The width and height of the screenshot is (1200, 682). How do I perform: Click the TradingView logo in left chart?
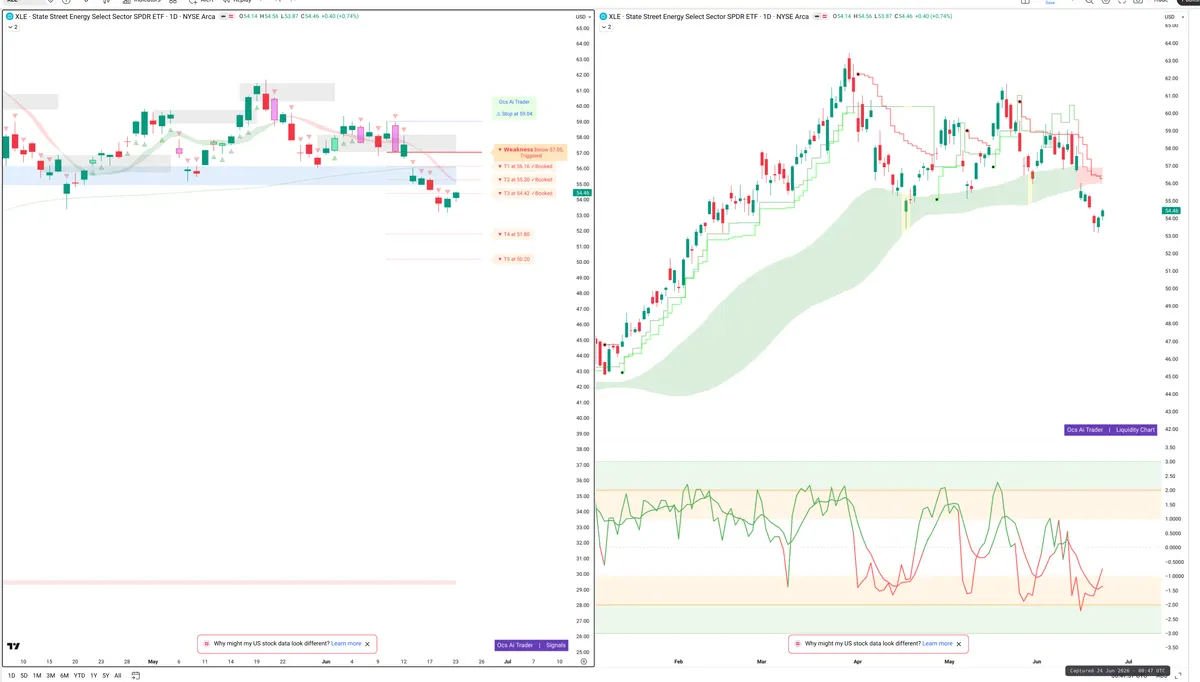pos(14,646)
